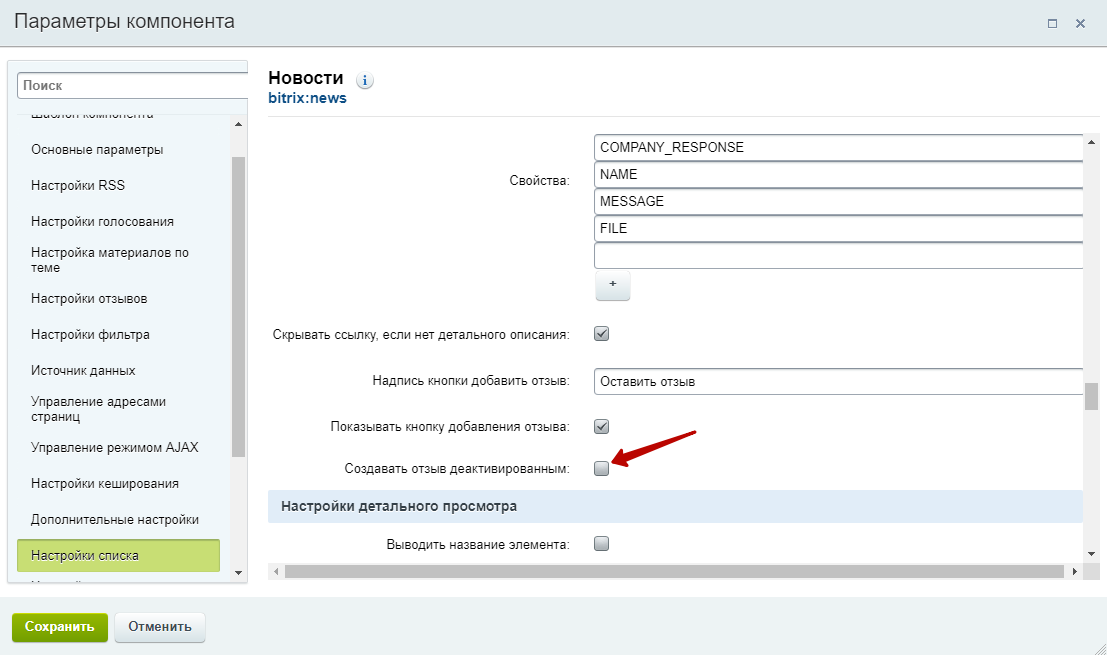
Task: Click the content panel scroll-down arrow
Action: (1091, 555)
